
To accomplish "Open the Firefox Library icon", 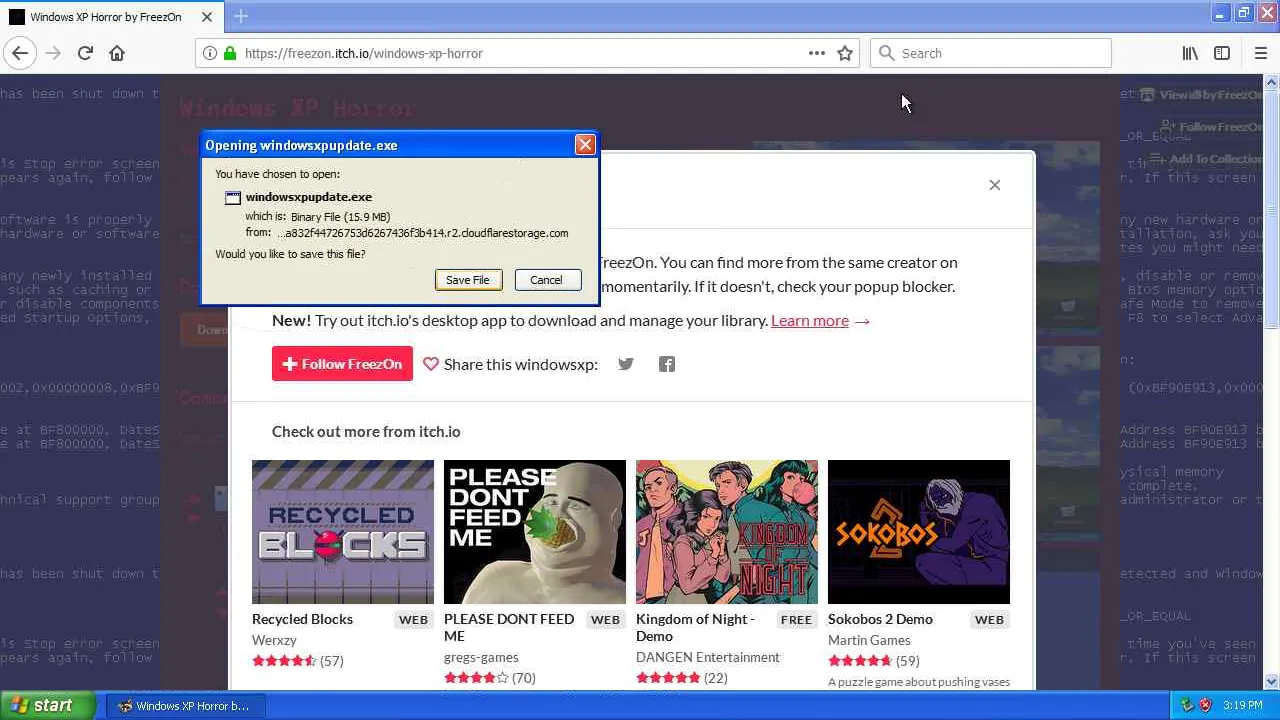I will point(1190,53).
